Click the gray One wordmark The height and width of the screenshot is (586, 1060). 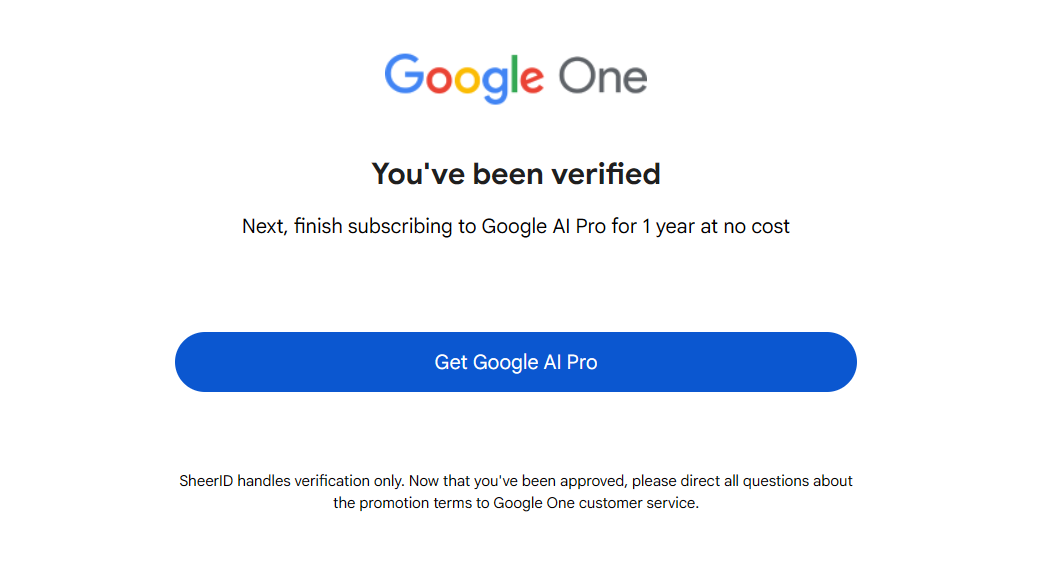602,76
